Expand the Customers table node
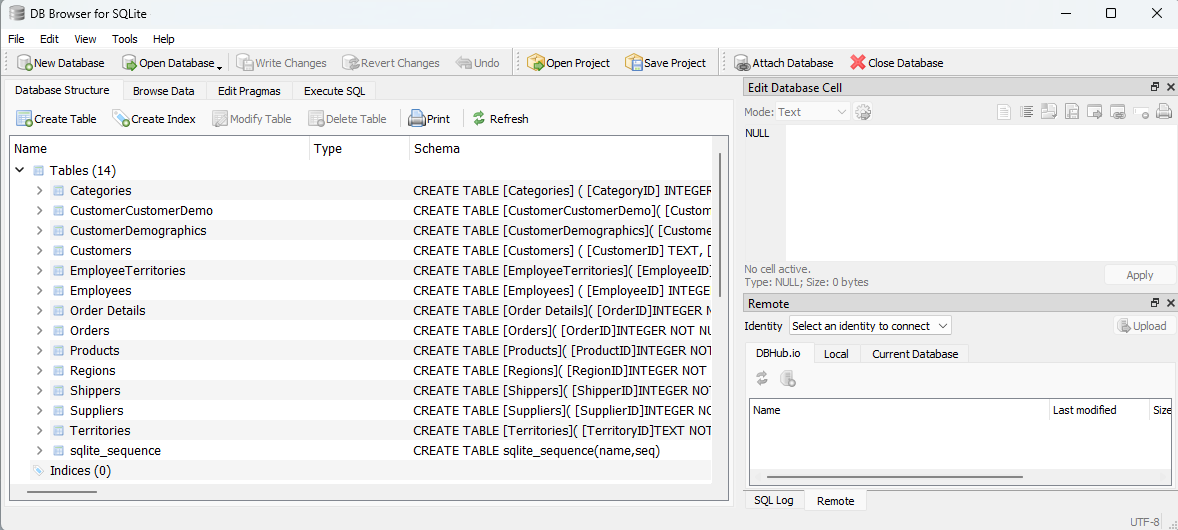 pos(39,251)
